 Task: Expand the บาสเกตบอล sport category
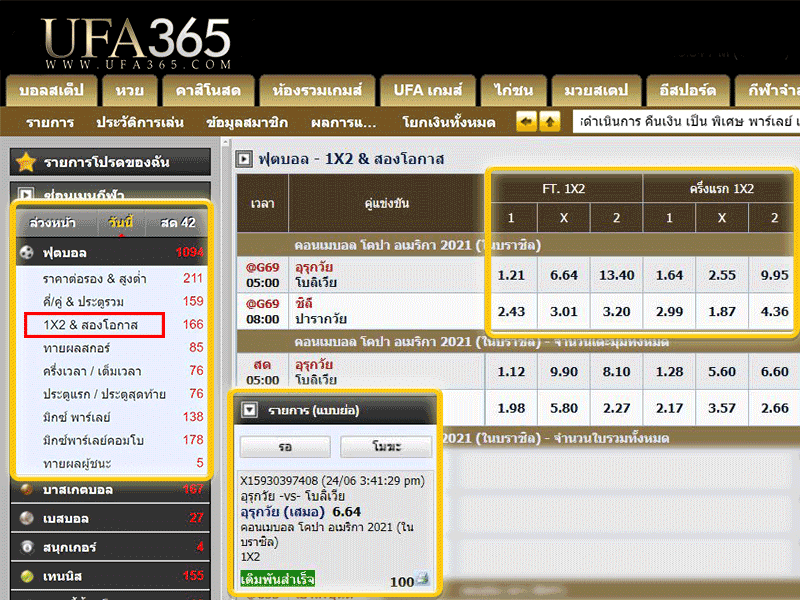point(110,489)
